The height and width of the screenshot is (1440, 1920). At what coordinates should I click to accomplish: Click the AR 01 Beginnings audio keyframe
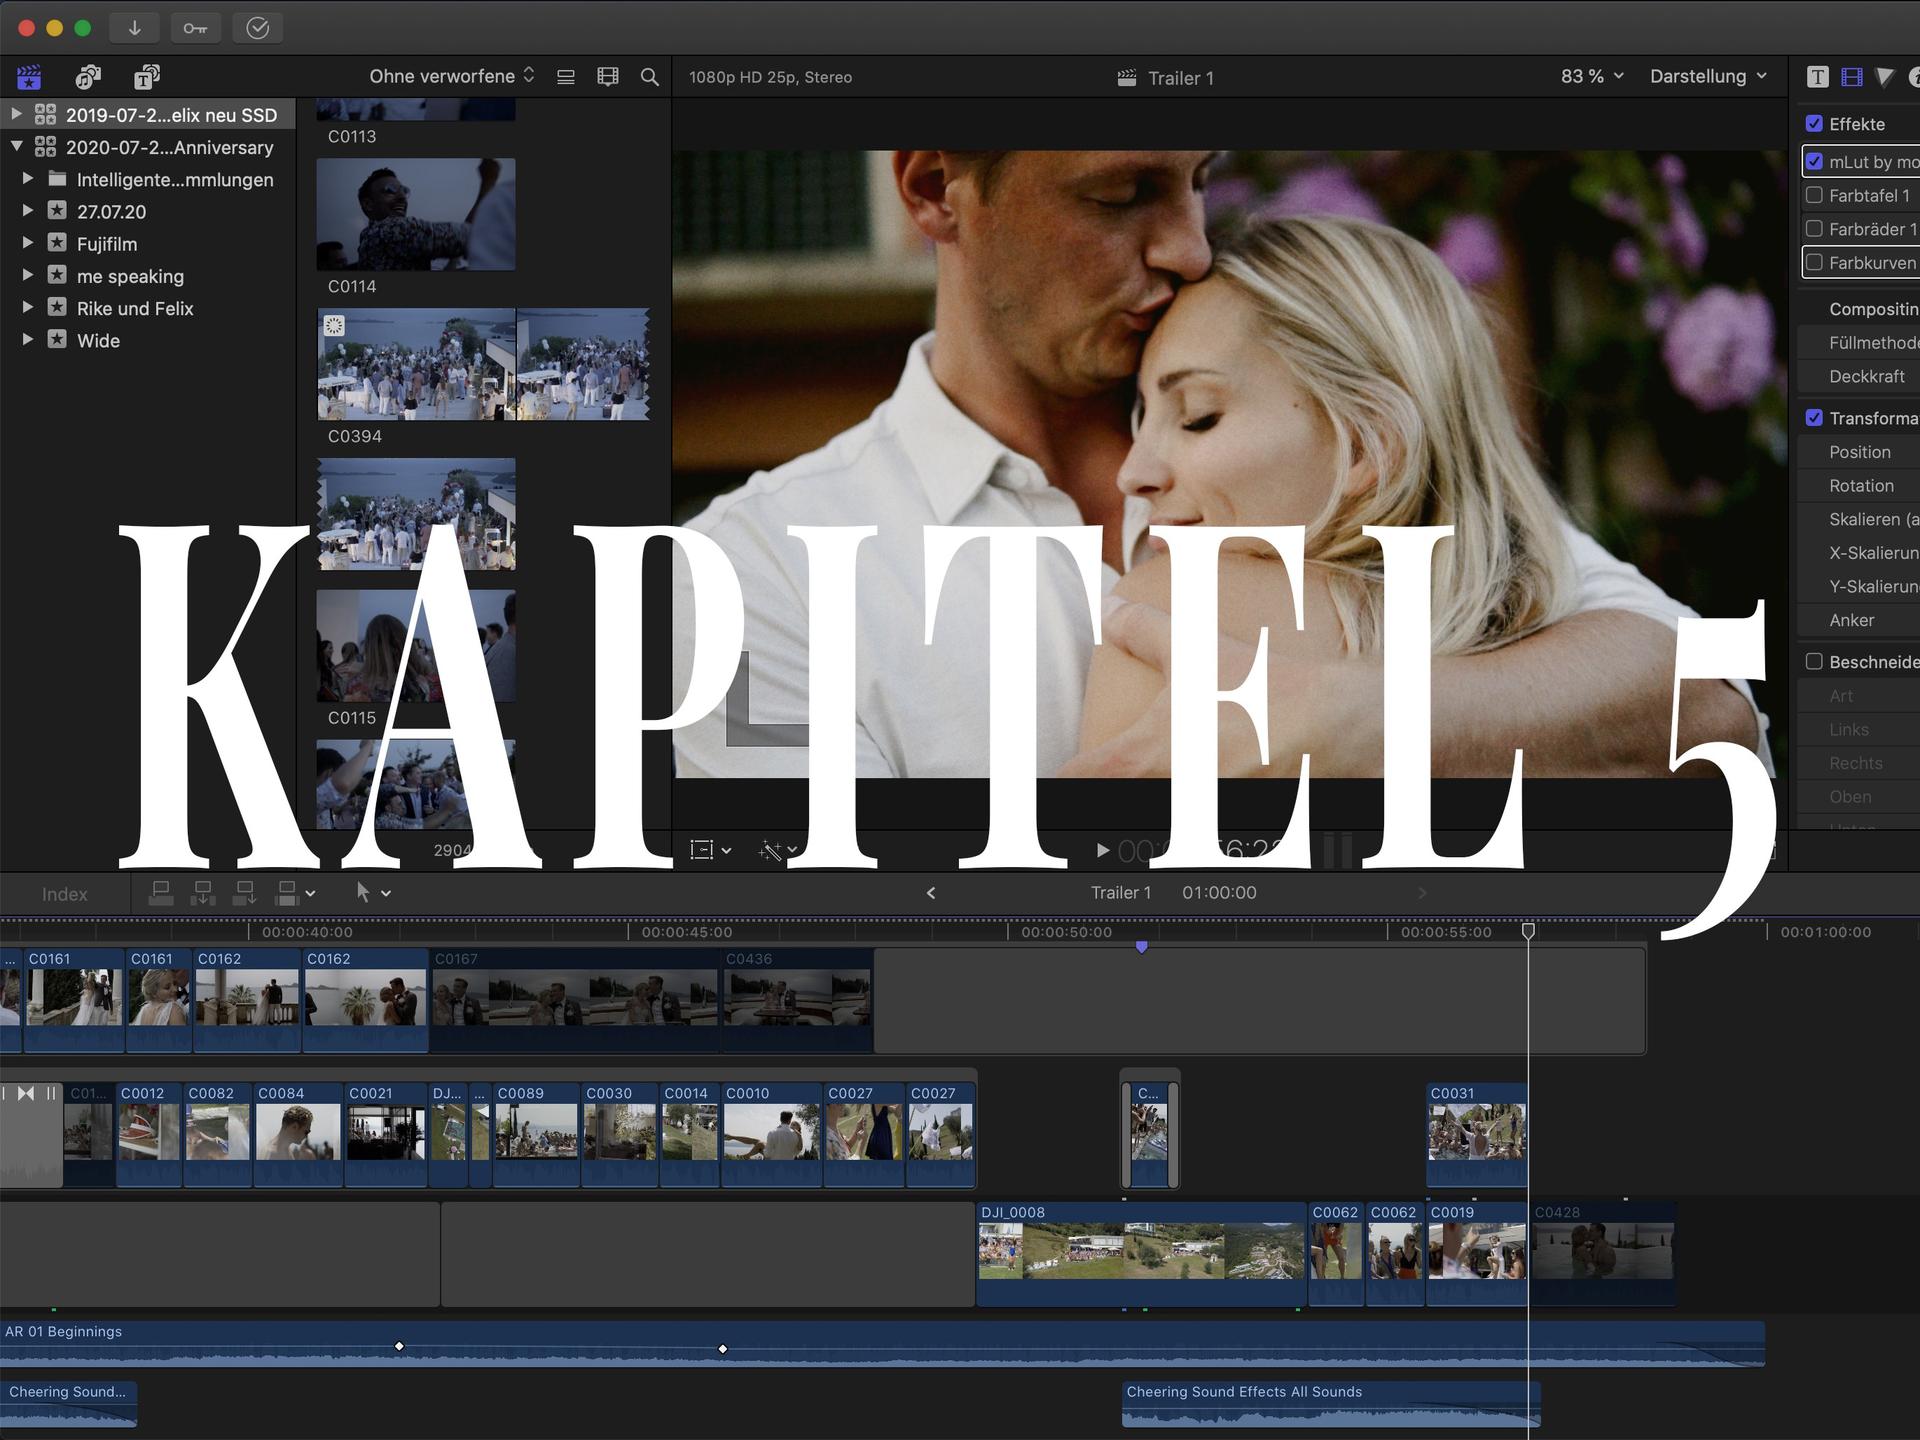pos(399,1346)
